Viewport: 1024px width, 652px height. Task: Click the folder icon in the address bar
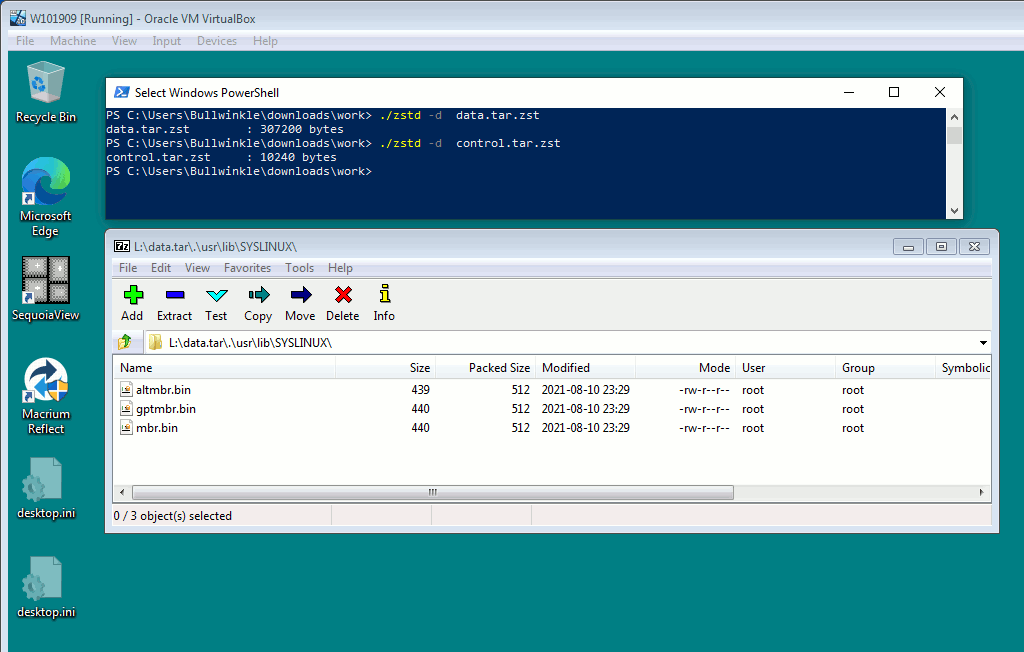(155, 342)
